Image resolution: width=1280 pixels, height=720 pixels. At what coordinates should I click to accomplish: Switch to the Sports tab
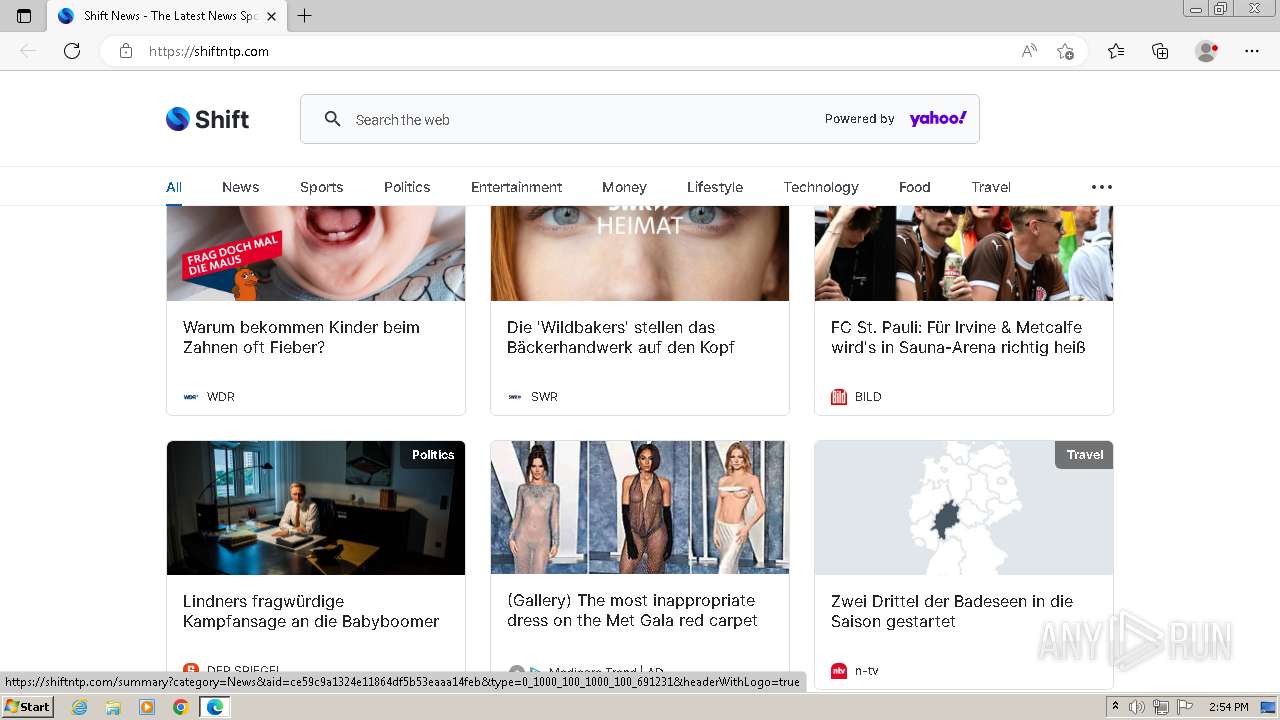point(321,187)
